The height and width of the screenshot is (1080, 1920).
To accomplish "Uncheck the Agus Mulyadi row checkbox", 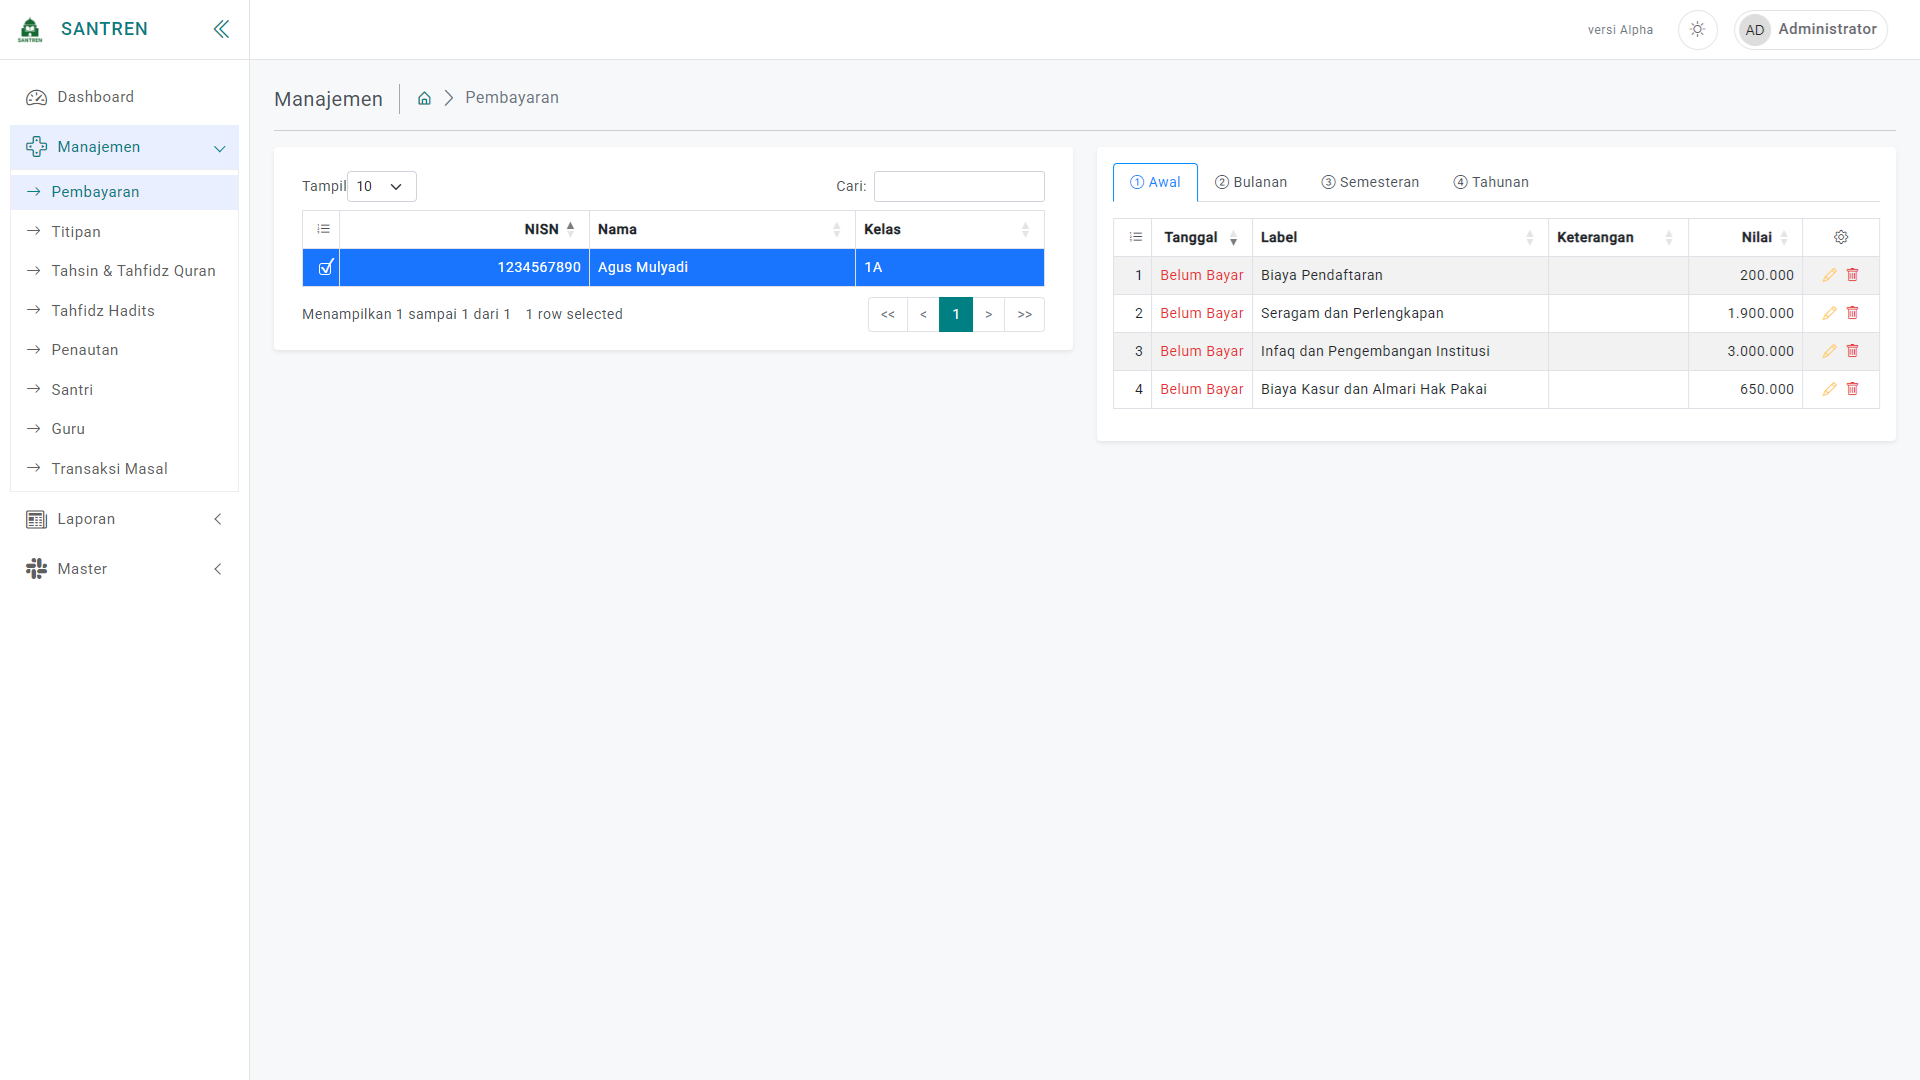I will (325, 267).
